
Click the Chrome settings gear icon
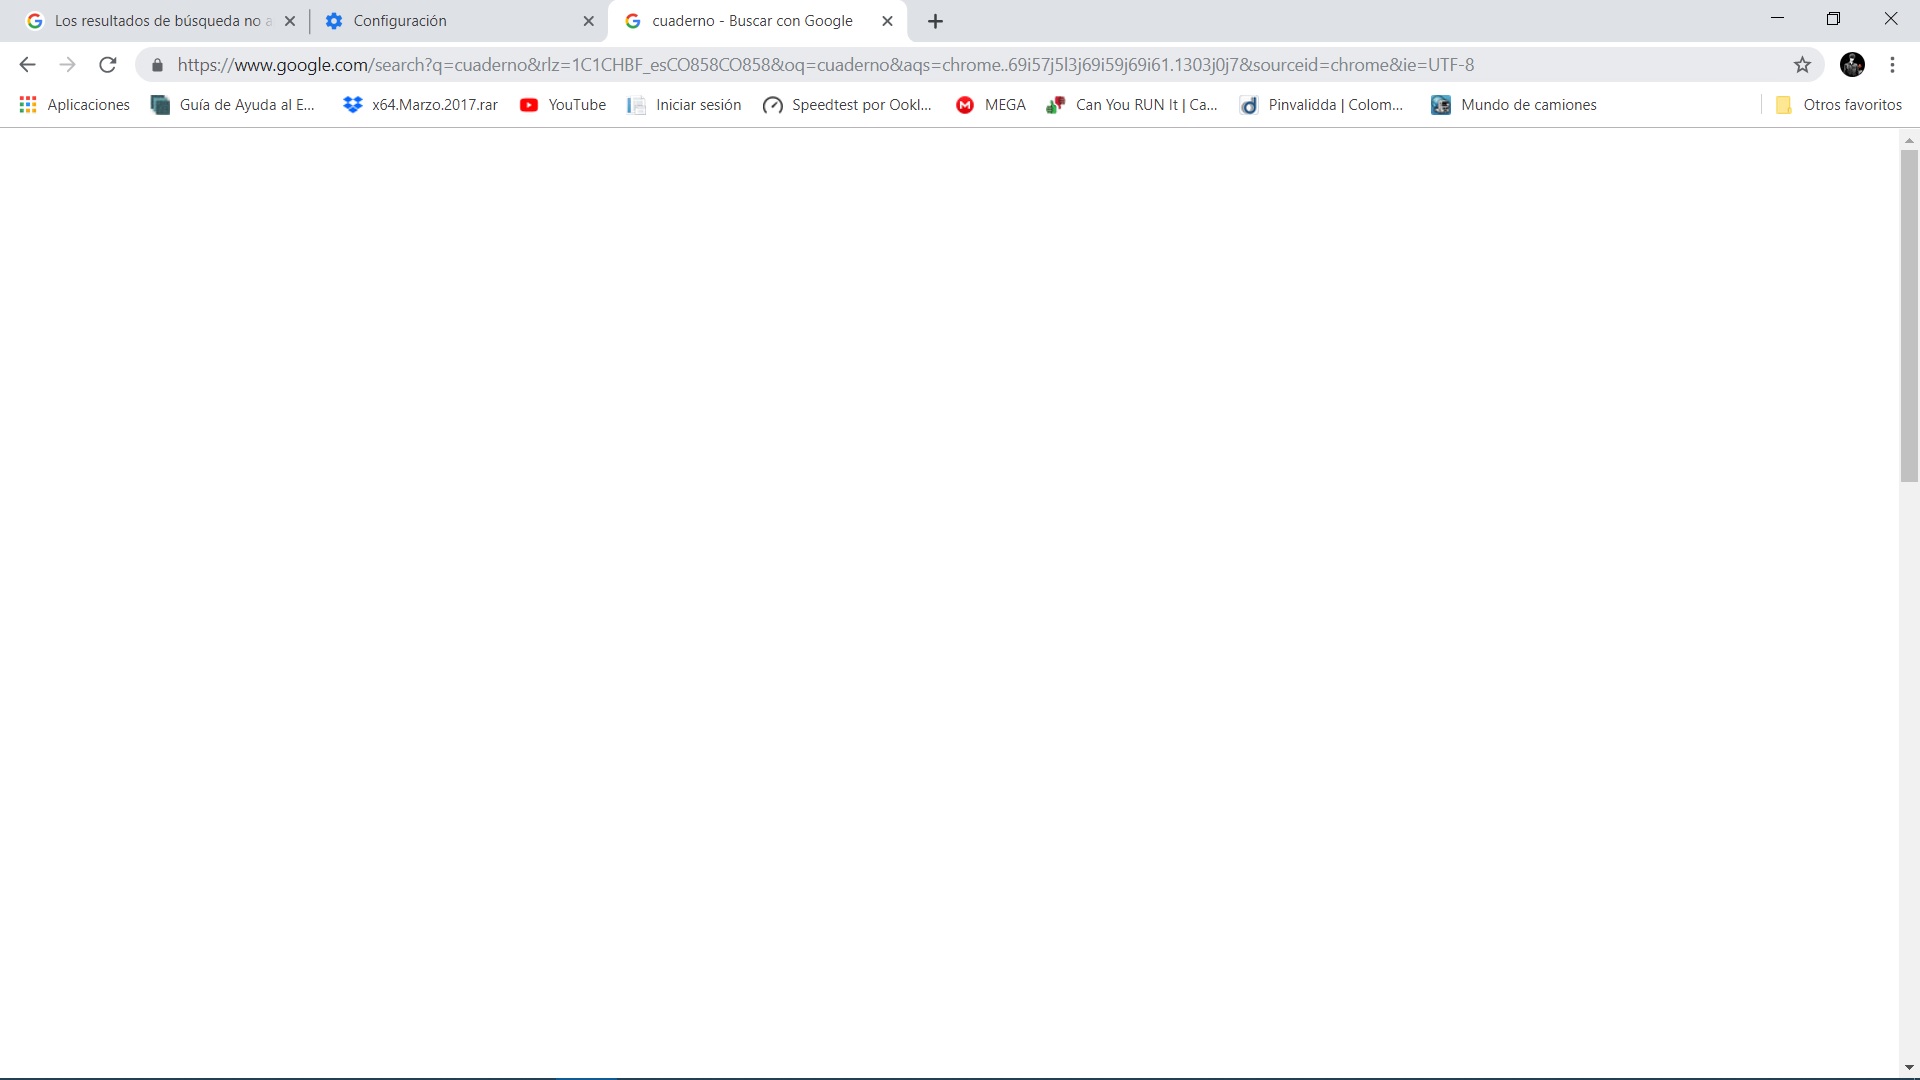tap(334, 20)
